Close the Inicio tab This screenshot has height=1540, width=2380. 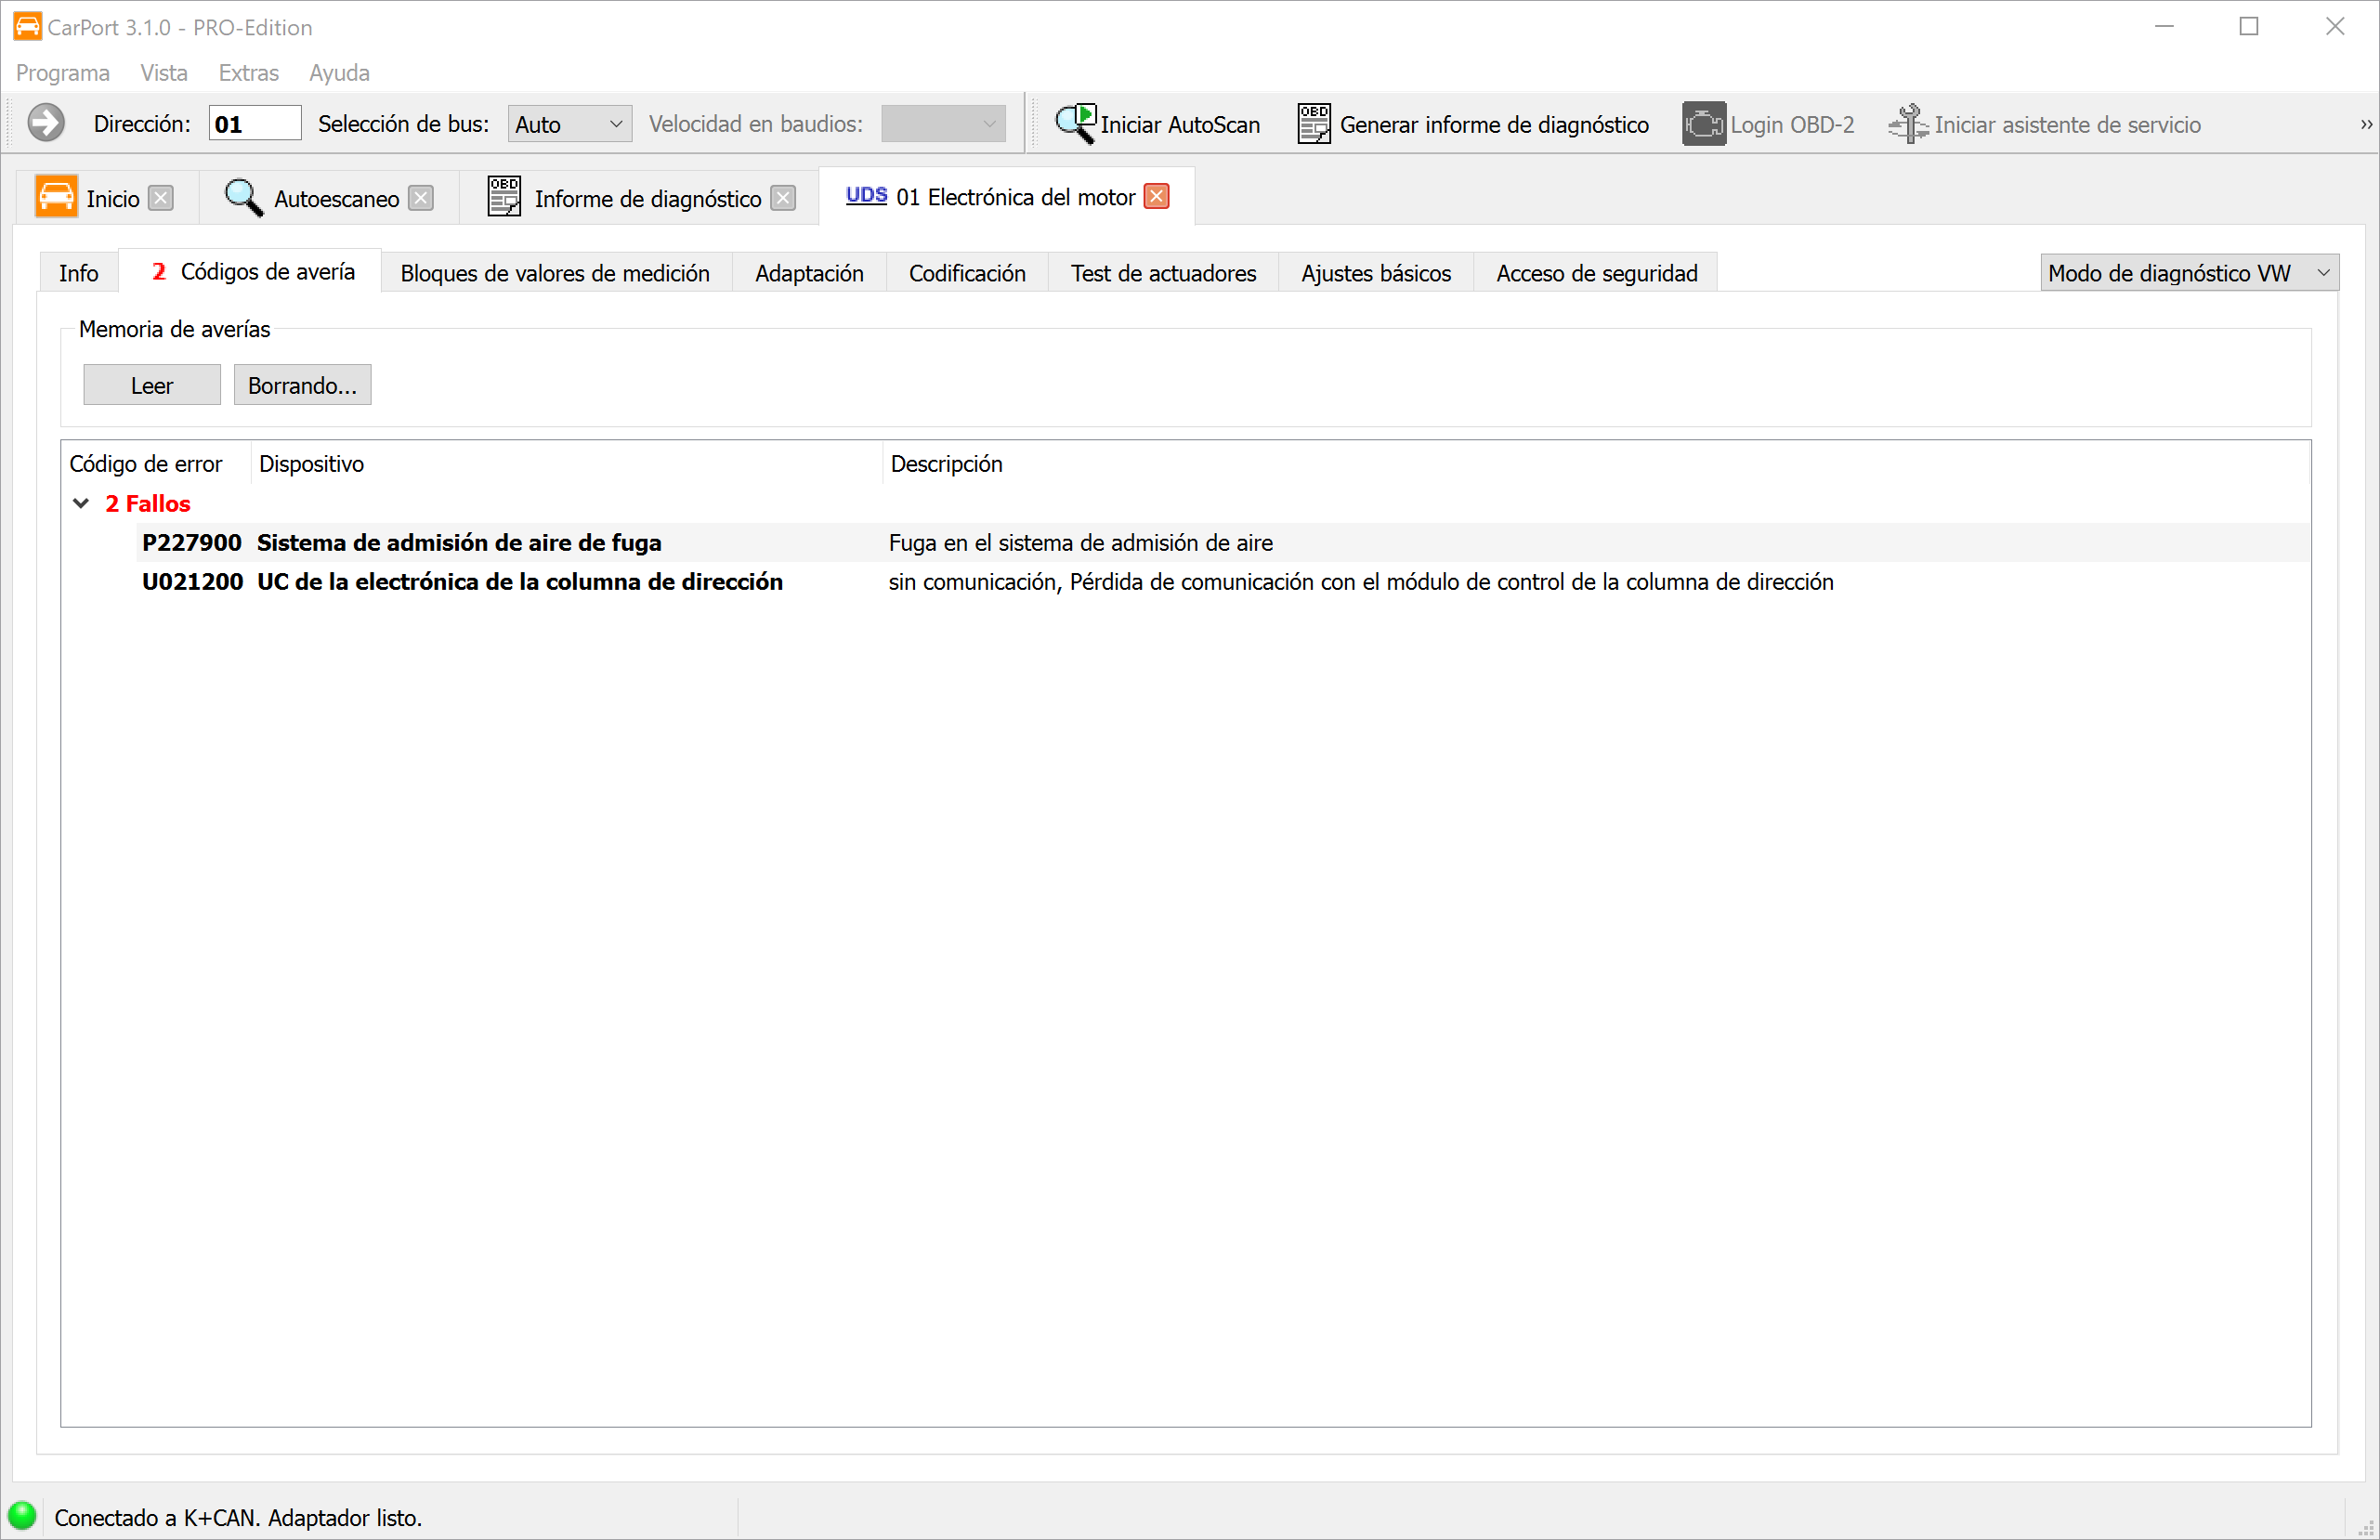point(161,198)
